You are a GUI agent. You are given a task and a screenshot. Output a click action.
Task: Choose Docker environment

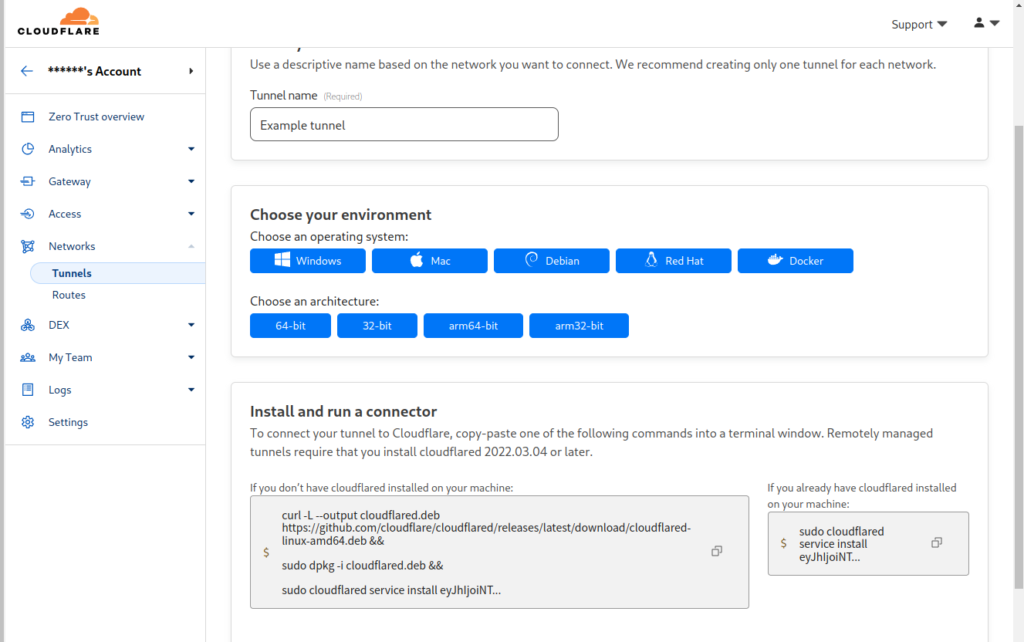(795, 261)
